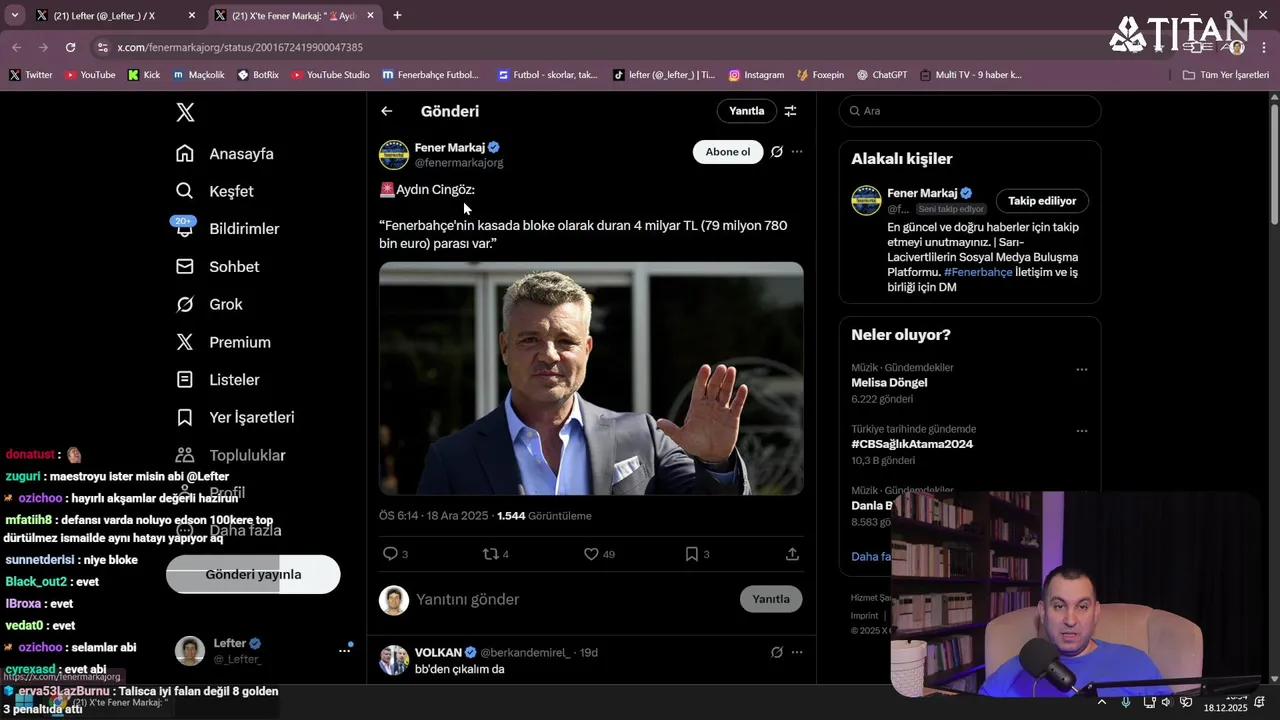Viewport: 1280px width, 720px height.
Task: Open Melisa Döngel trending topic
Action: coord(889,383)
